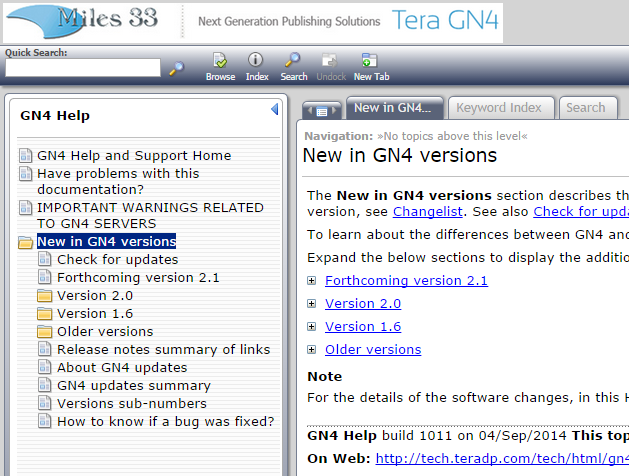Click page icon beside GN4 Help and Support Home
This screenshot has height=476, width=629.
tap(25, 155)
